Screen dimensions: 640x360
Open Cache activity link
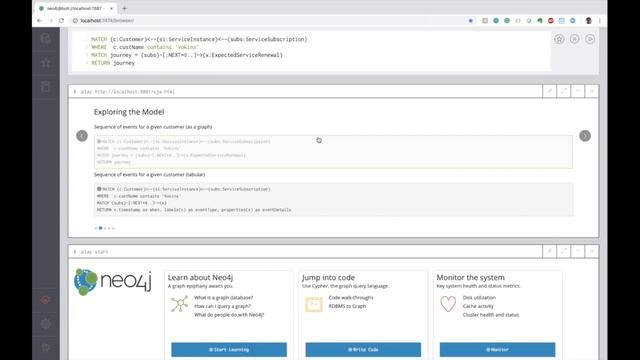478,306
